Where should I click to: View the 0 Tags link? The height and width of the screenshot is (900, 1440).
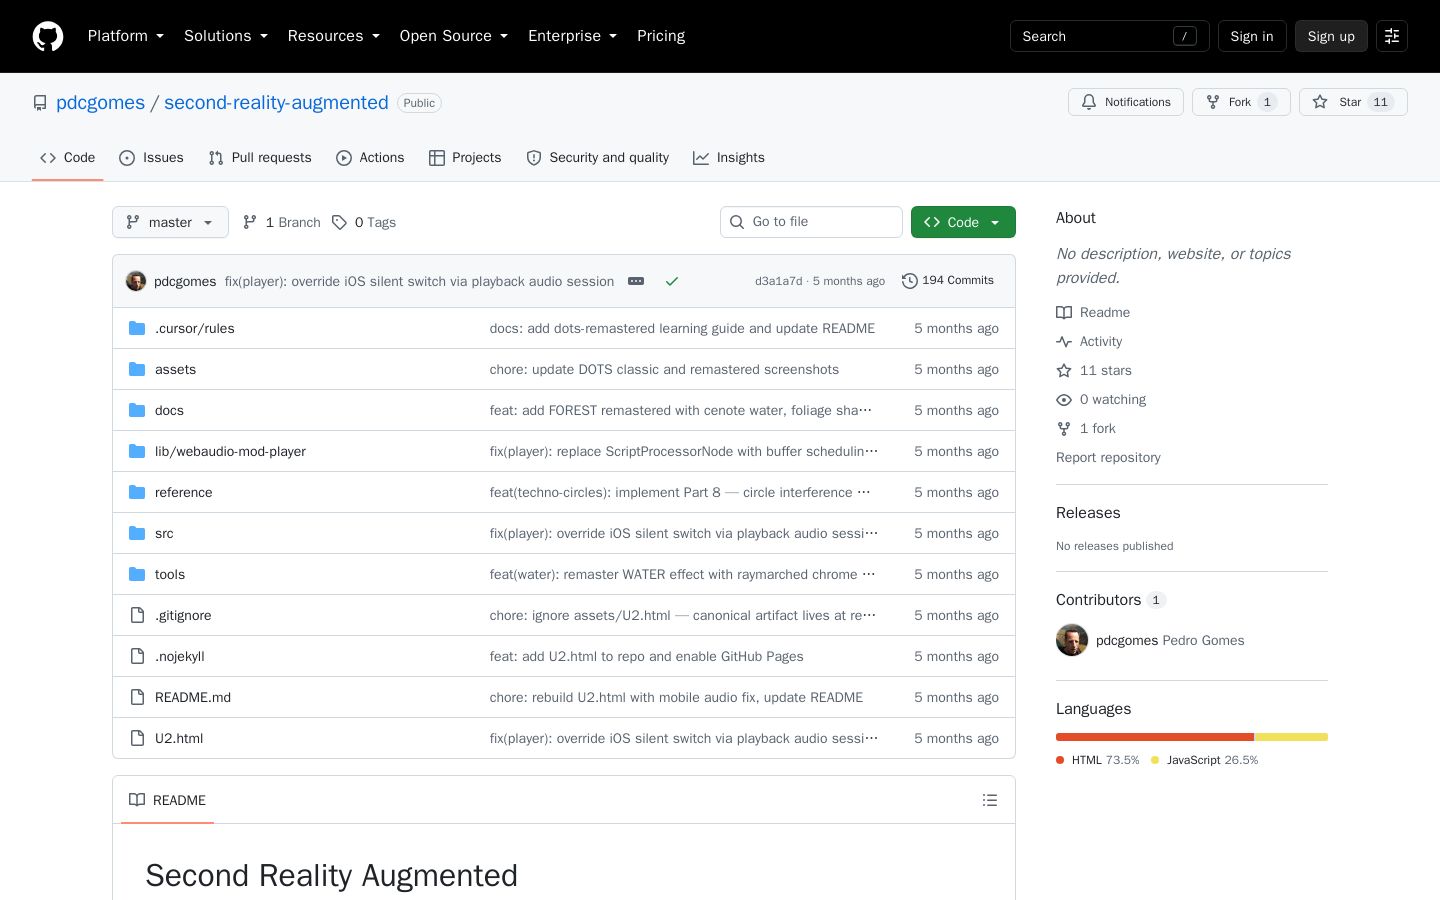coord(364,222)
